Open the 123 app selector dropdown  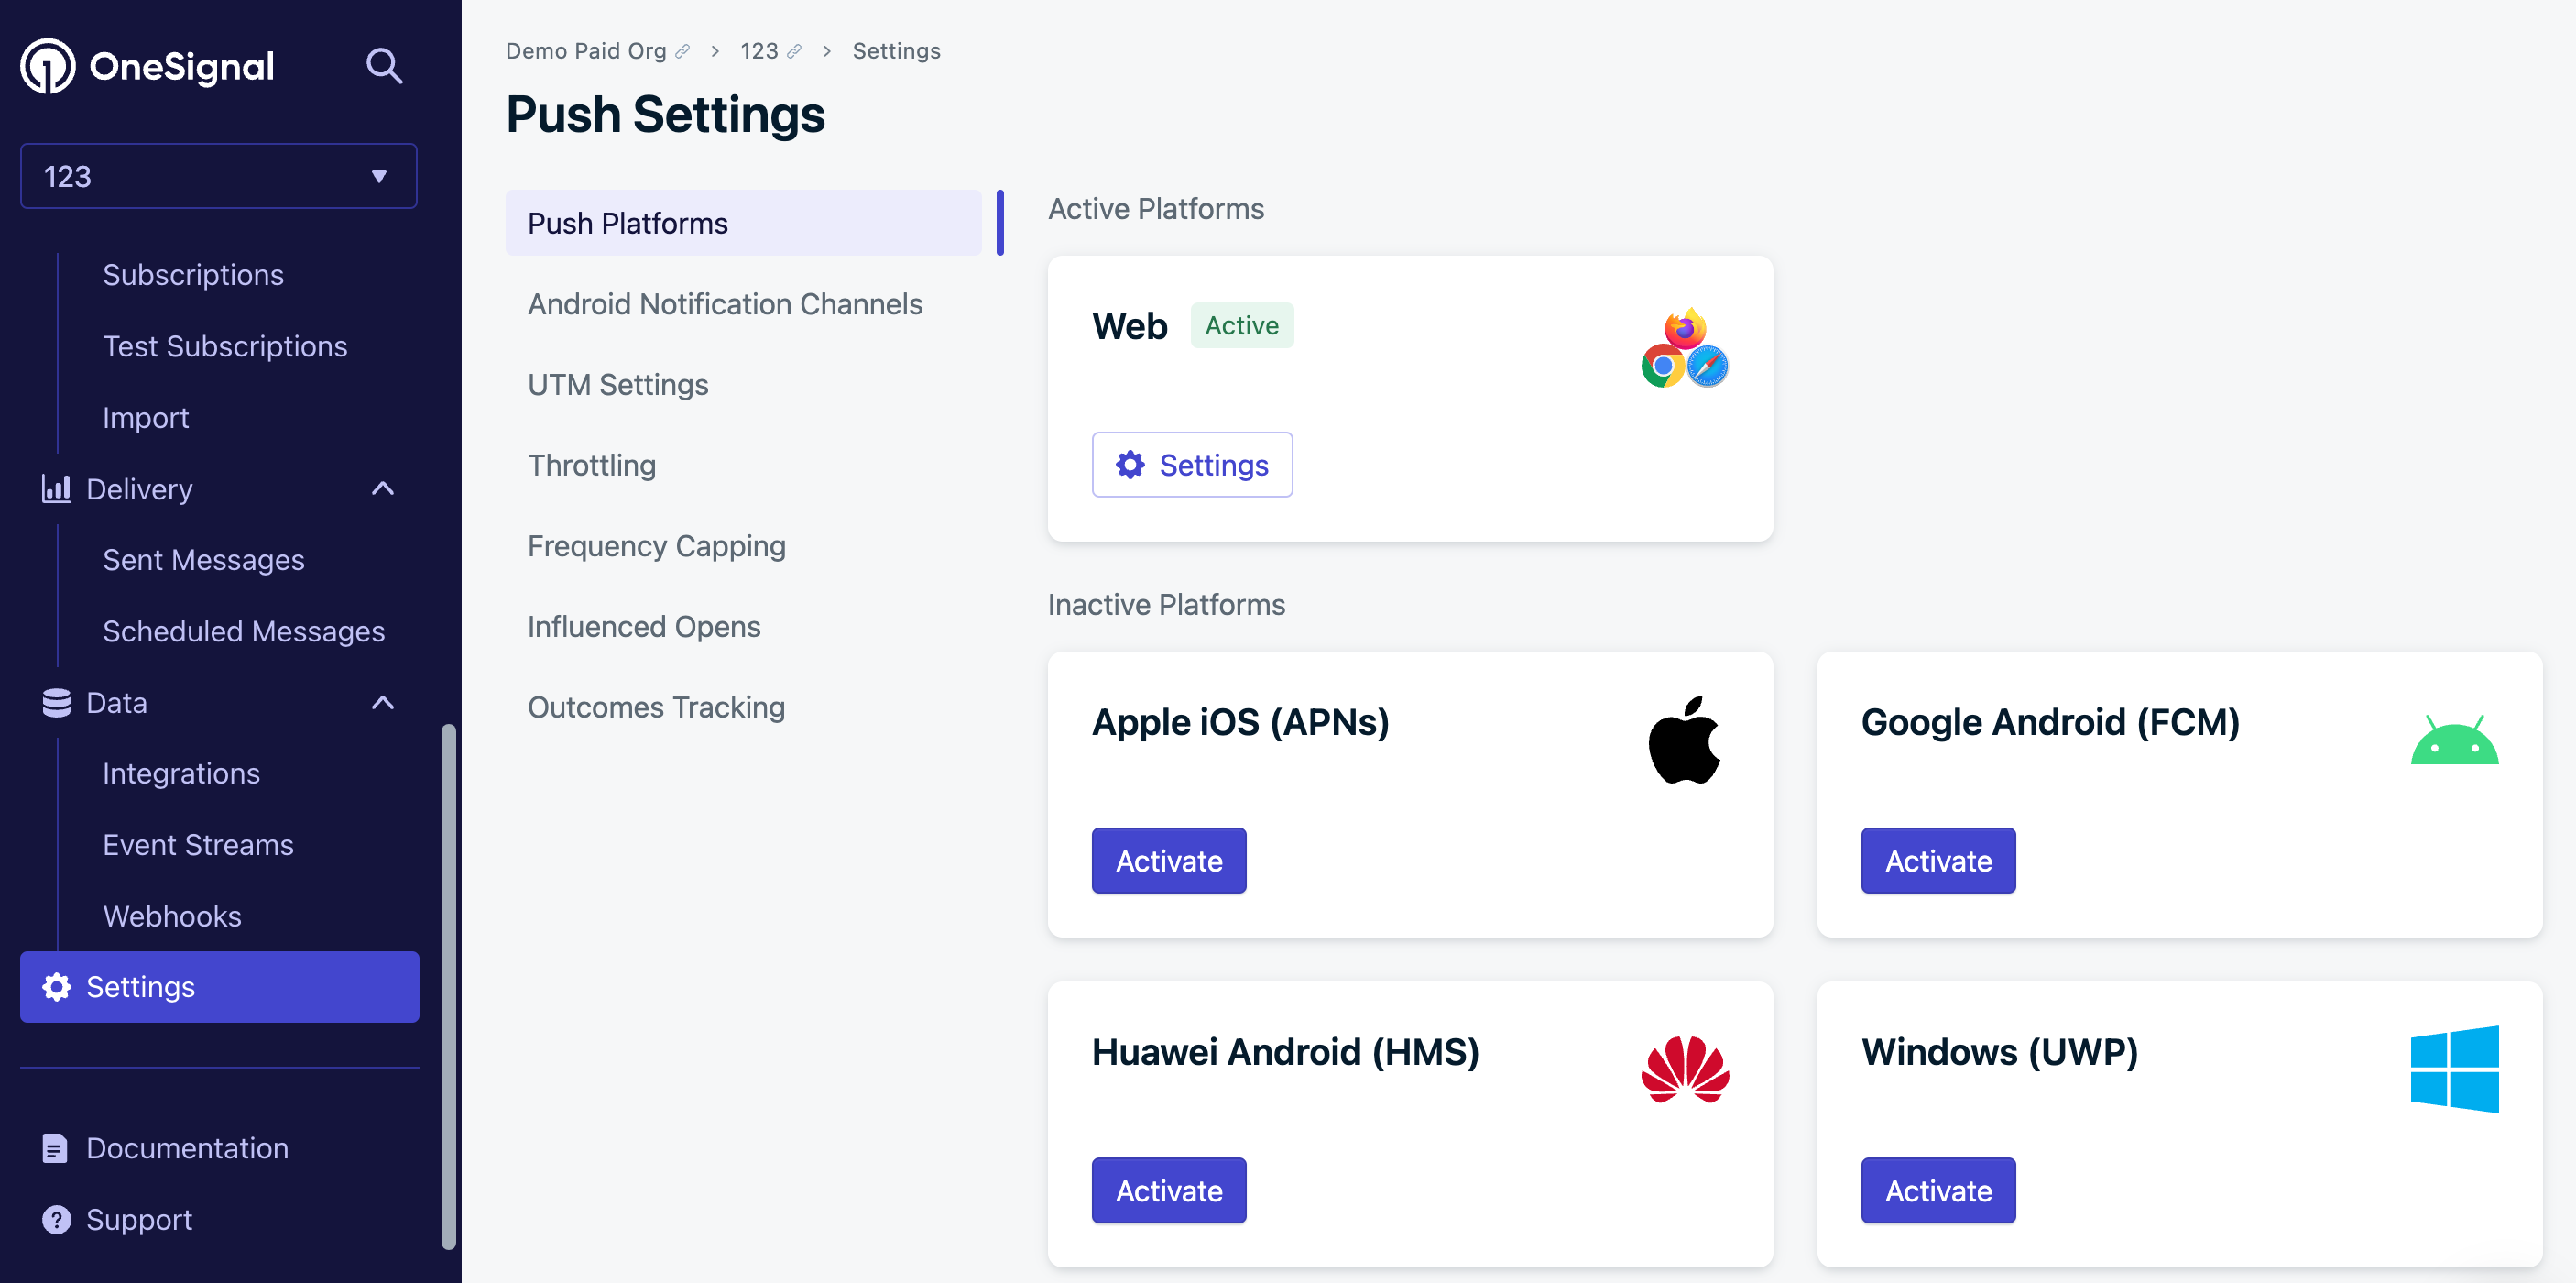tap(219, 176)
